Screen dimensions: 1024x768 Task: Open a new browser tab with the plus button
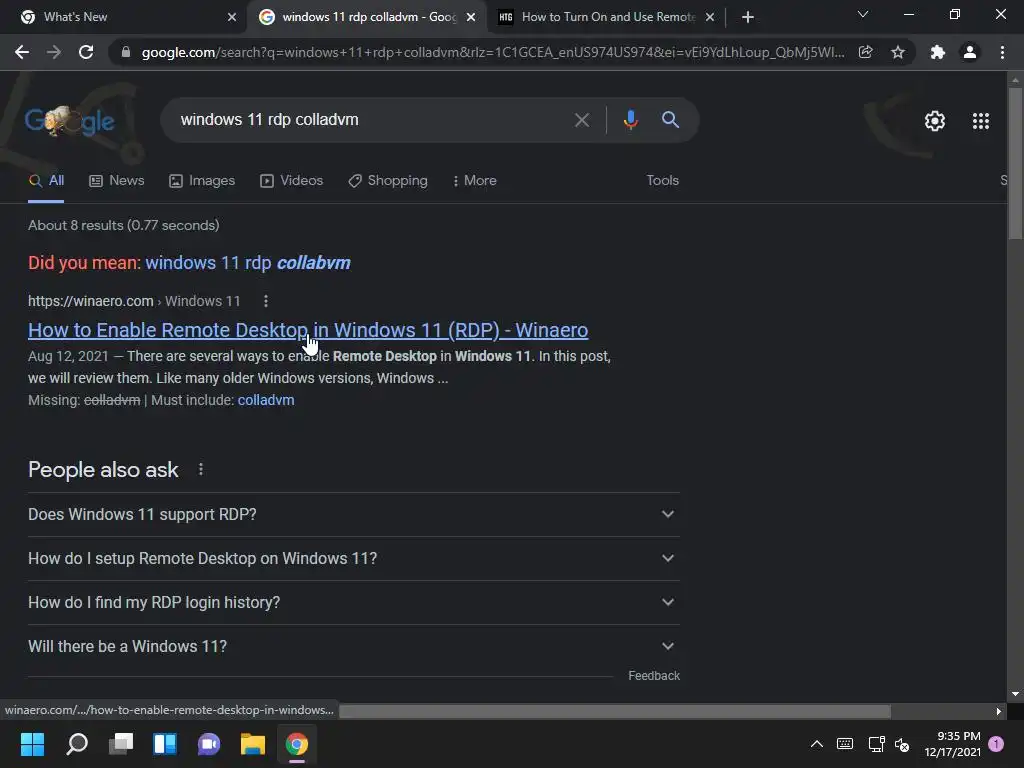748,17
